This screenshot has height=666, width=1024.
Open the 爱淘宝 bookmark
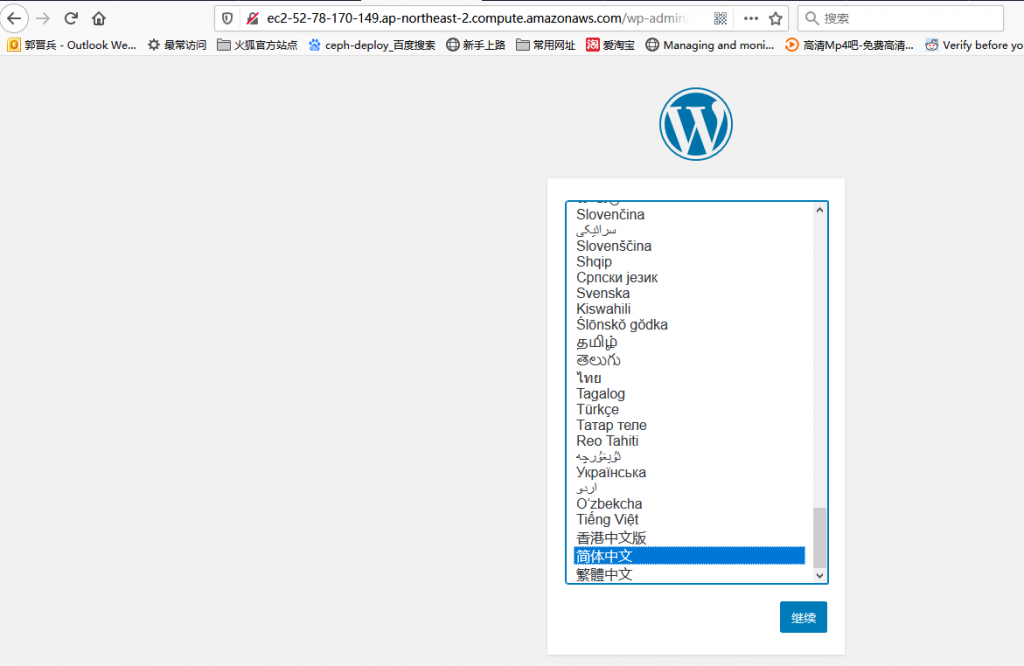point(610,45)
